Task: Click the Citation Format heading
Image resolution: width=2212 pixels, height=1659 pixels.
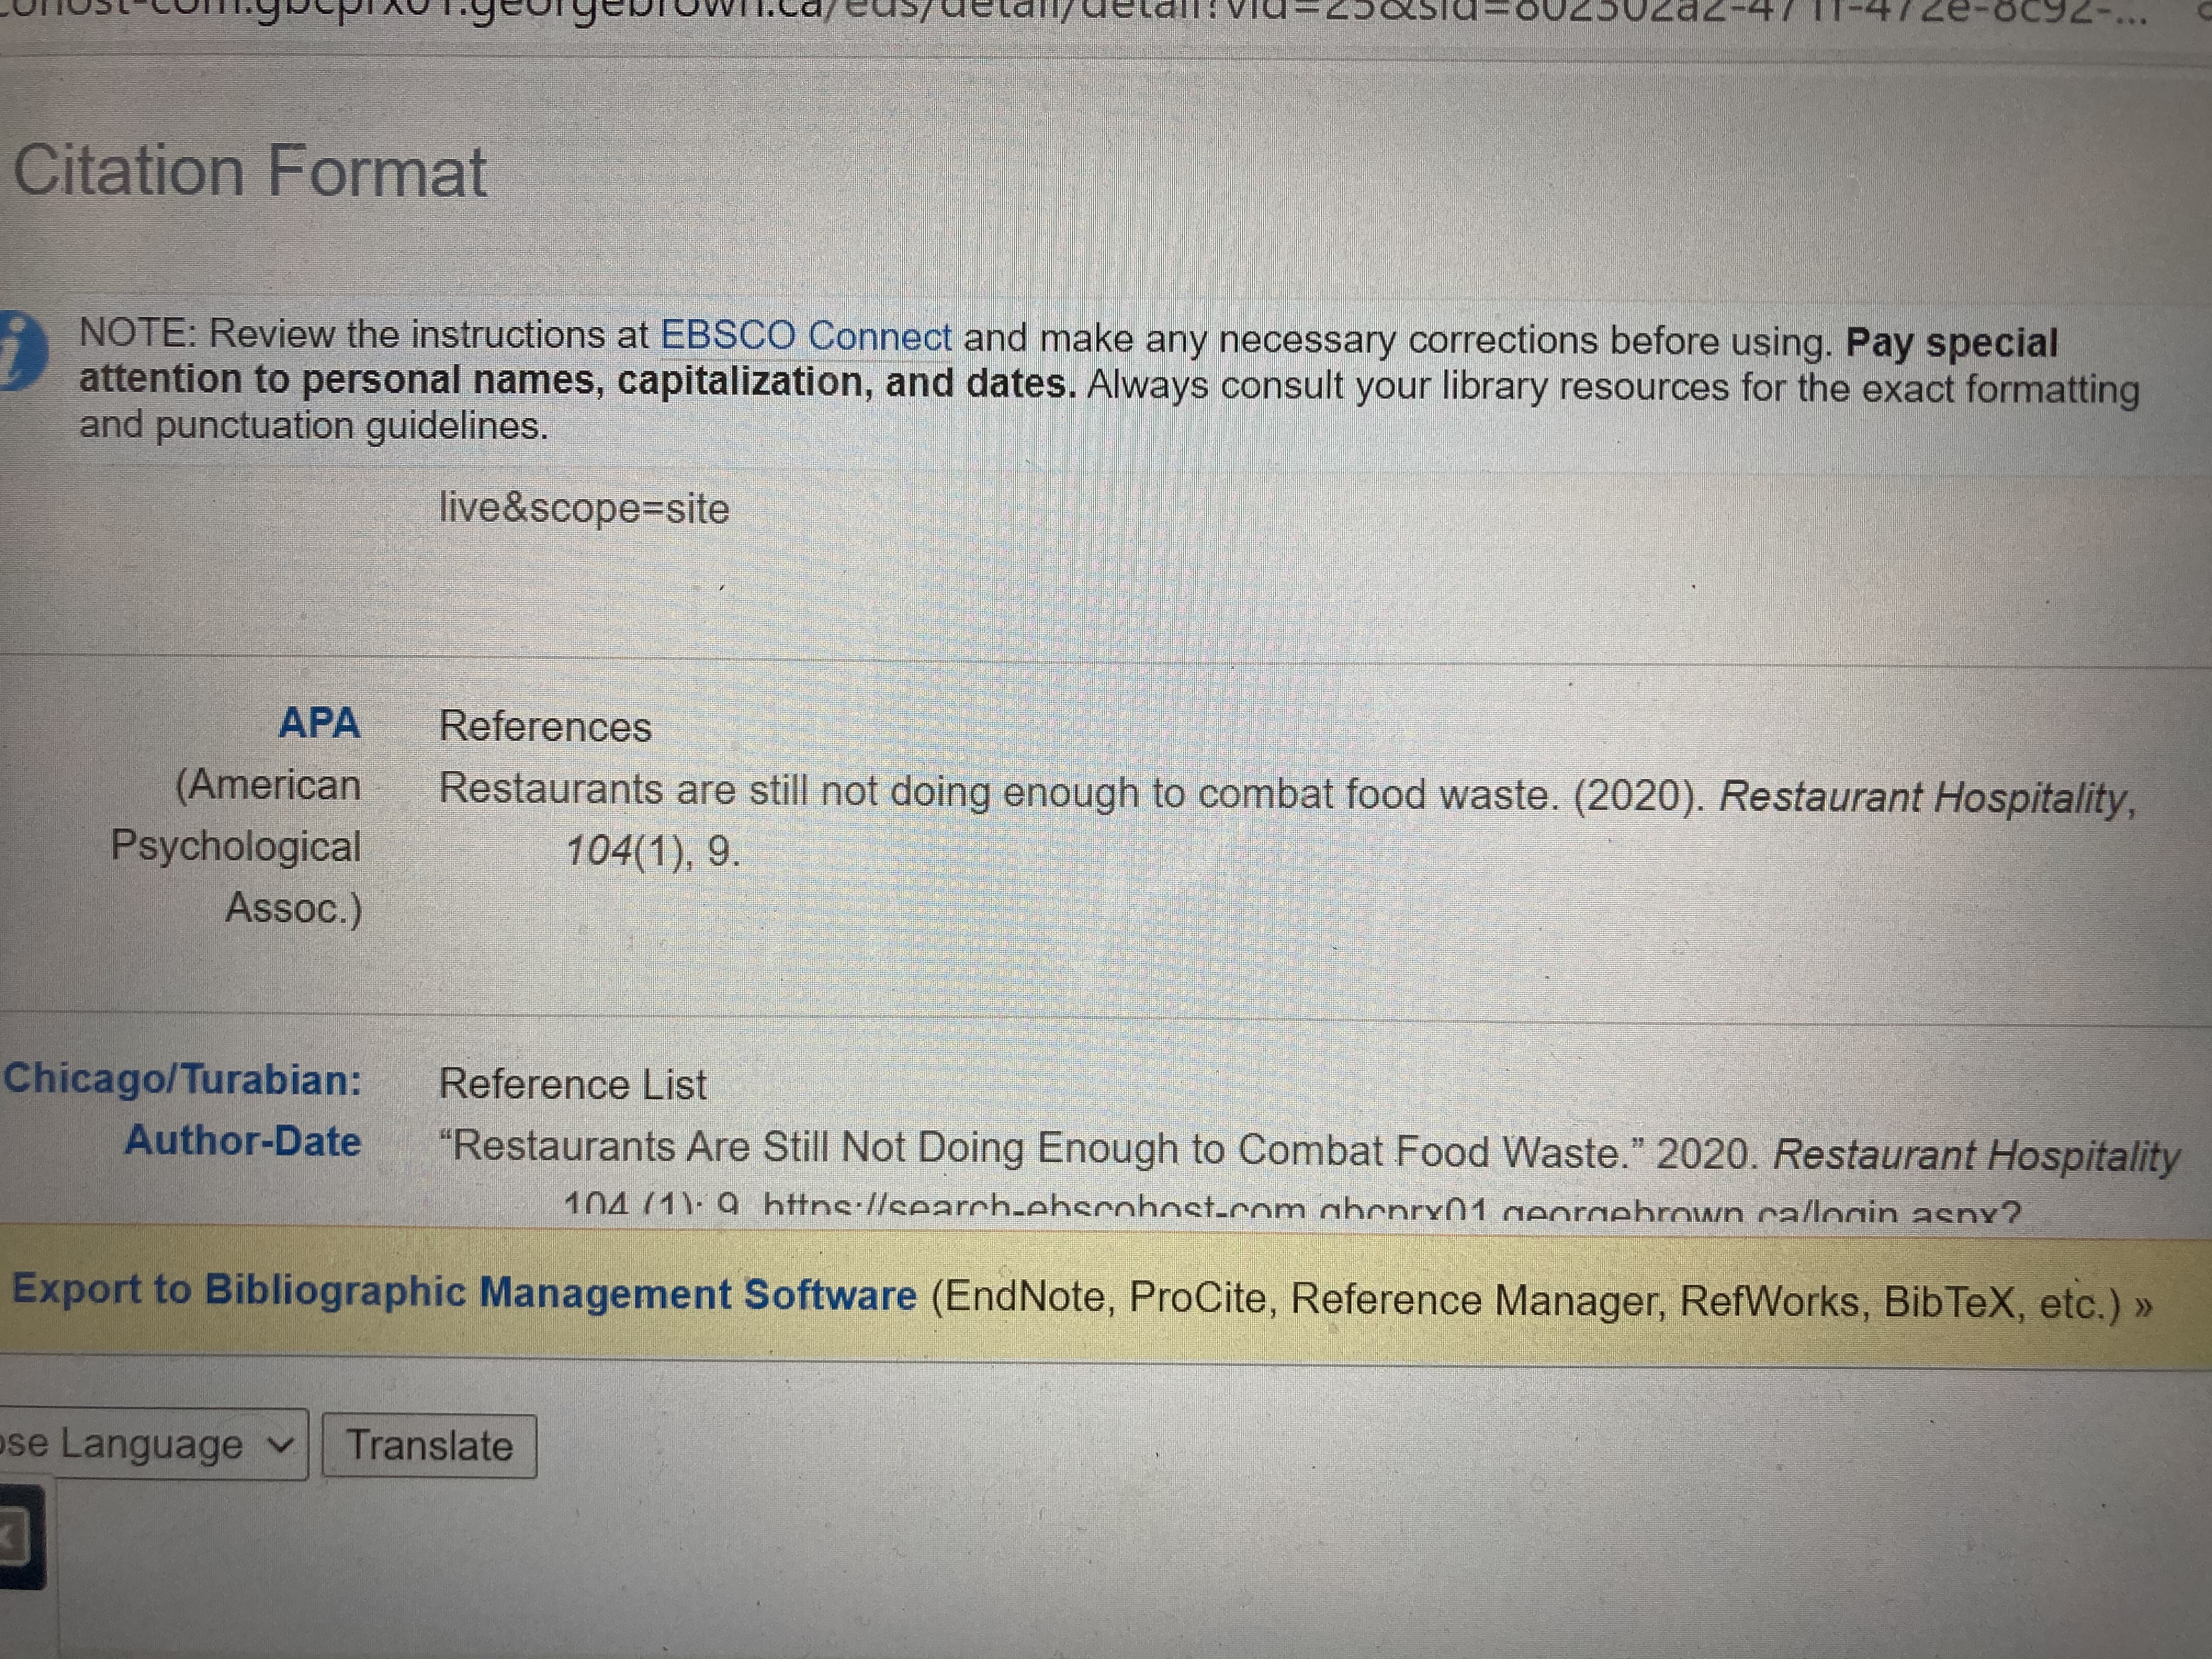Action: [249, 172]
